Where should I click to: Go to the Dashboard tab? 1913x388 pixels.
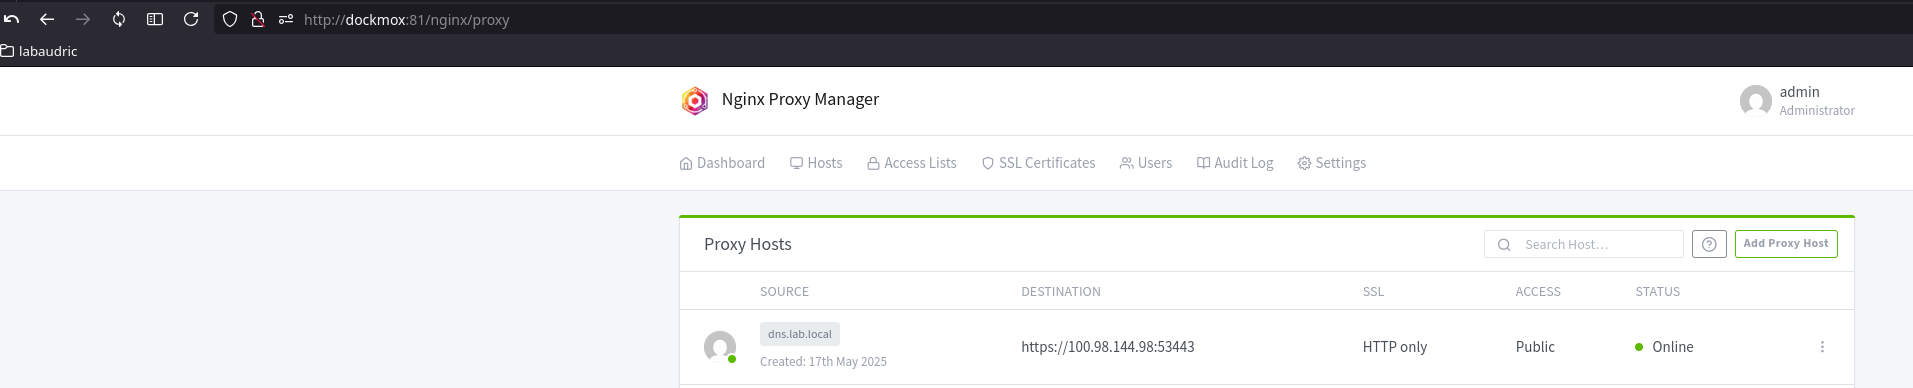722,163
